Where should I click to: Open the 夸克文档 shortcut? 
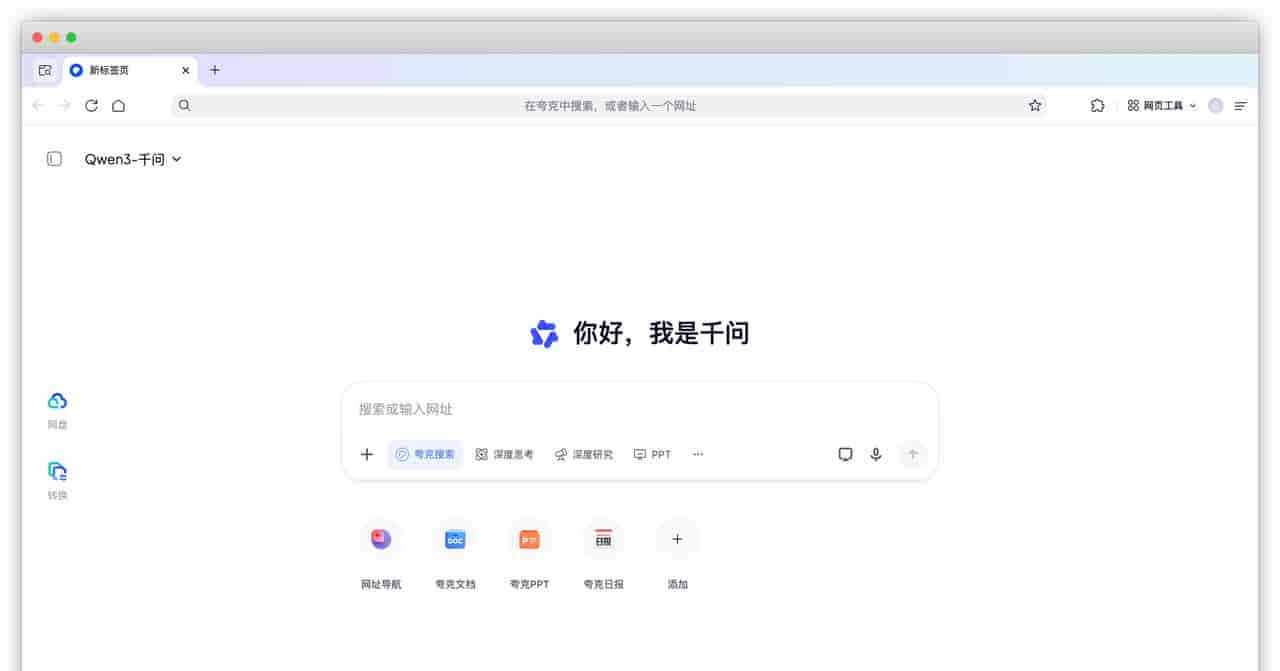coord(455,555)
